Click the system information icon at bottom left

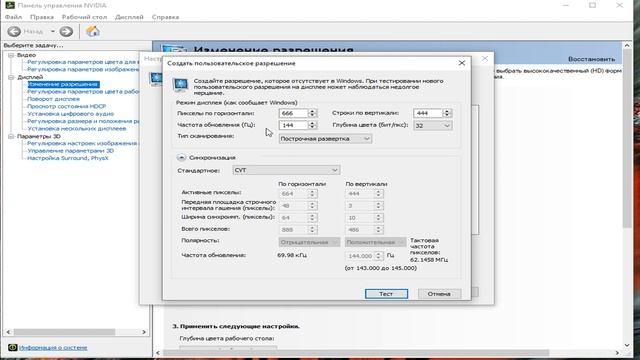12,347
